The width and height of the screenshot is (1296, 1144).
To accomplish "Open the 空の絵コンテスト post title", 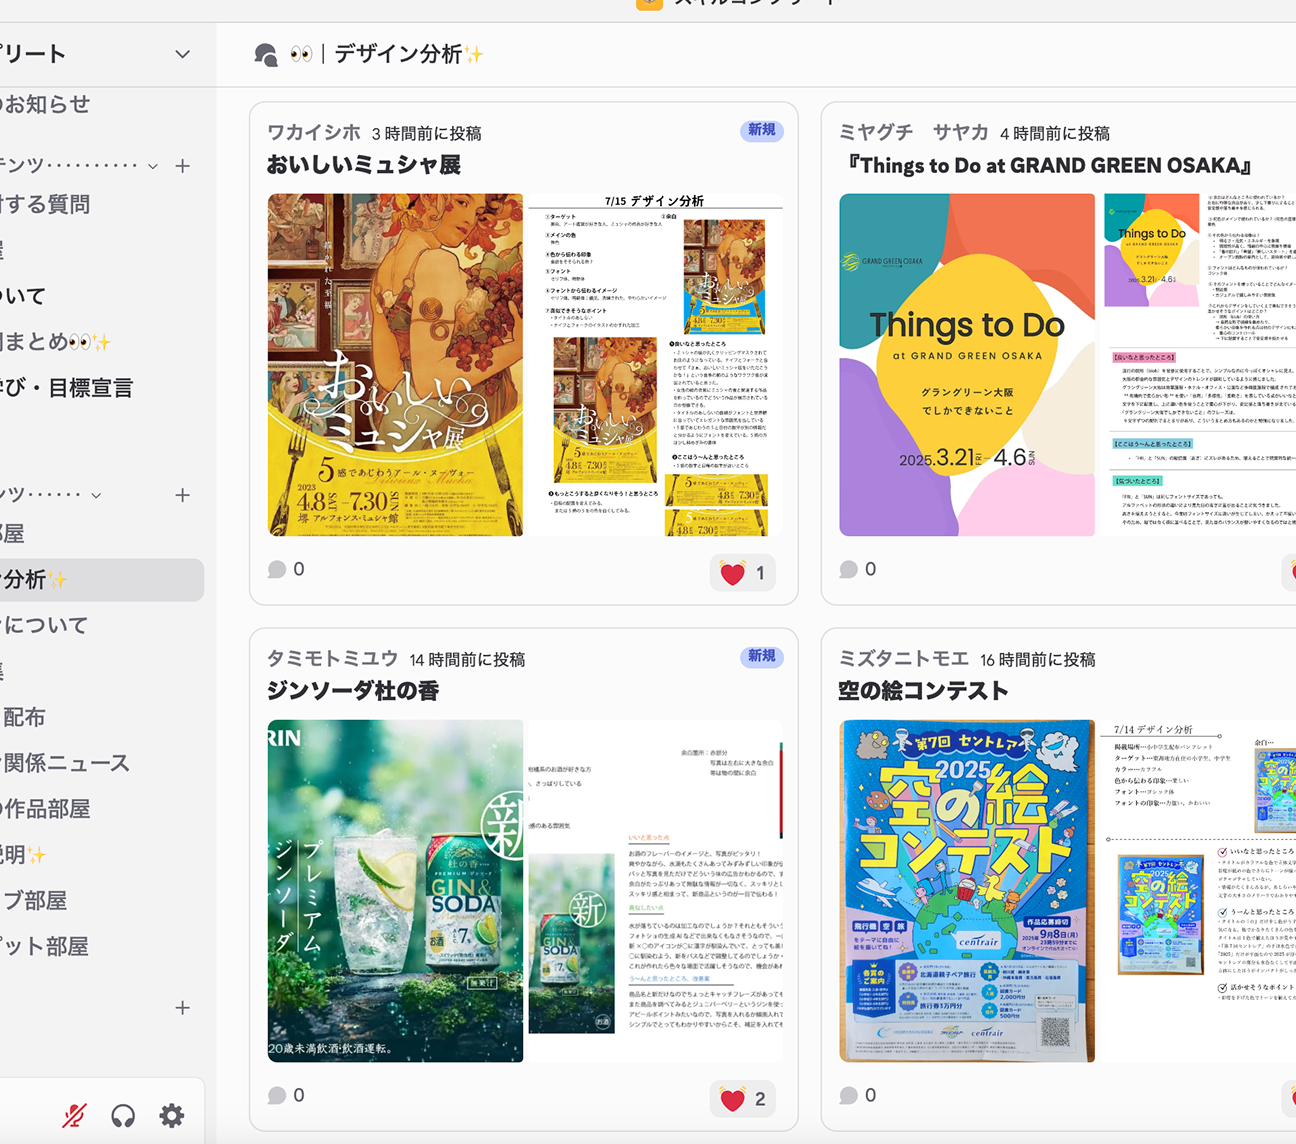I will [x=923, y=691].
